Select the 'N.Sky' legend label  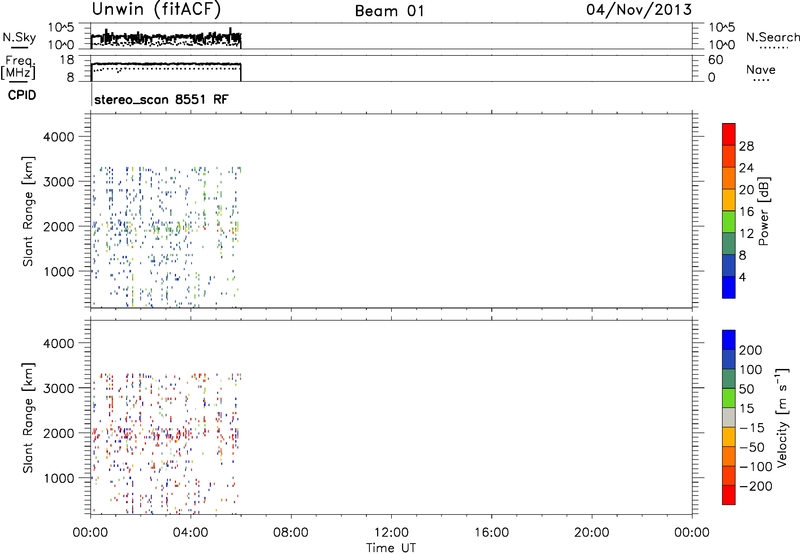tap(19, 37)
